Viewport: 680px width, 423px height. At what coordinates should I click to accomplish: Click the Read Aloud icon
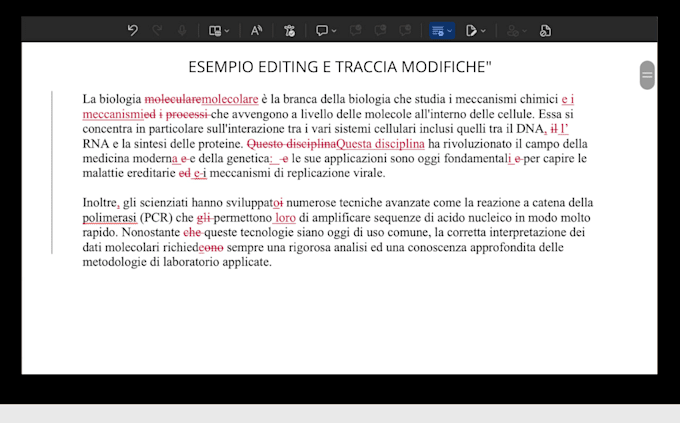point(256,30)
